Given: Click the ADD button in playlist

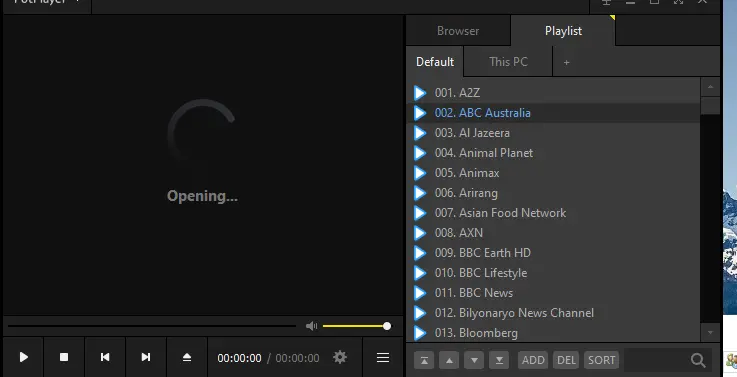Looking at the screenshot, I should (533, 361).
